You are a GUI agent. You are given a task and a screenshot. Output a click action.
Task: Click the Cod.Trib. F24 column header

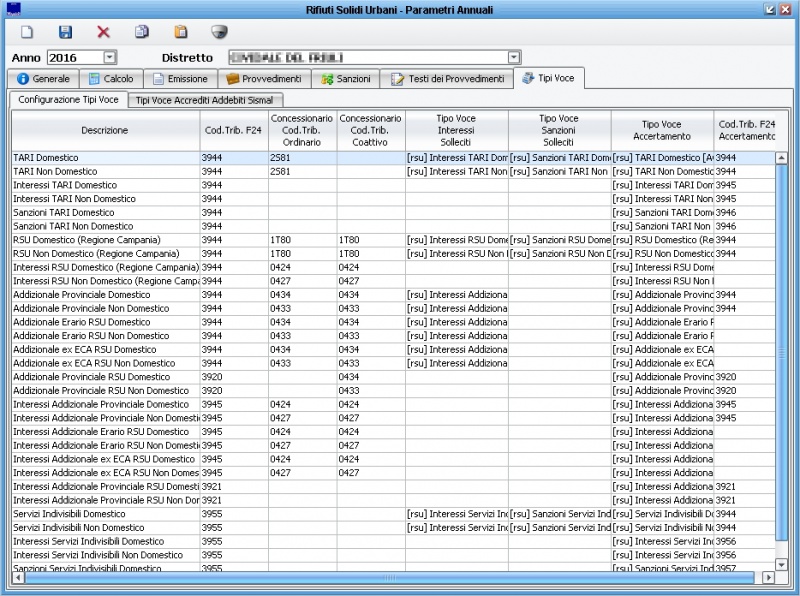point(233,130)
